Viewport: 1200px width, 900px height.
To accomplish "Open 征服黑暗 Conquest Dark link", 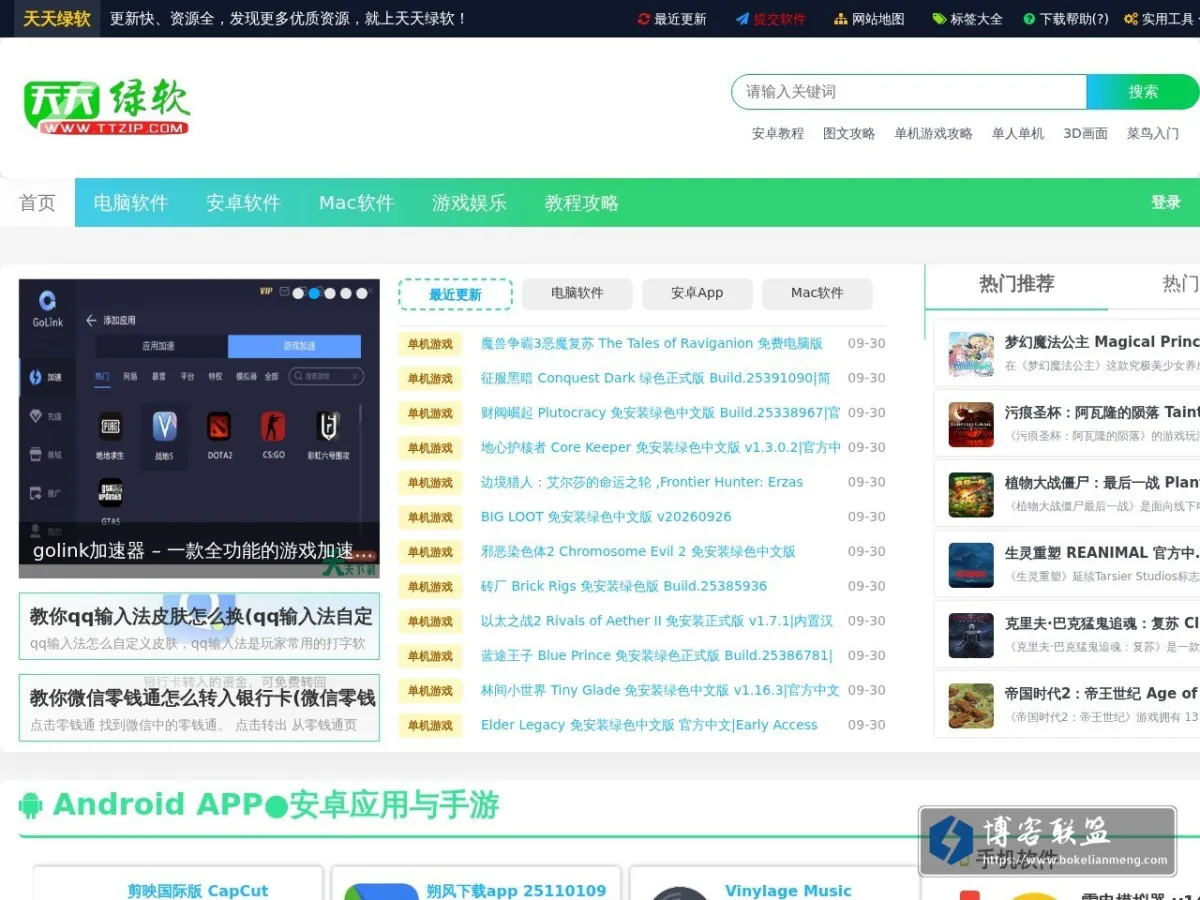I will click(656, 378).
